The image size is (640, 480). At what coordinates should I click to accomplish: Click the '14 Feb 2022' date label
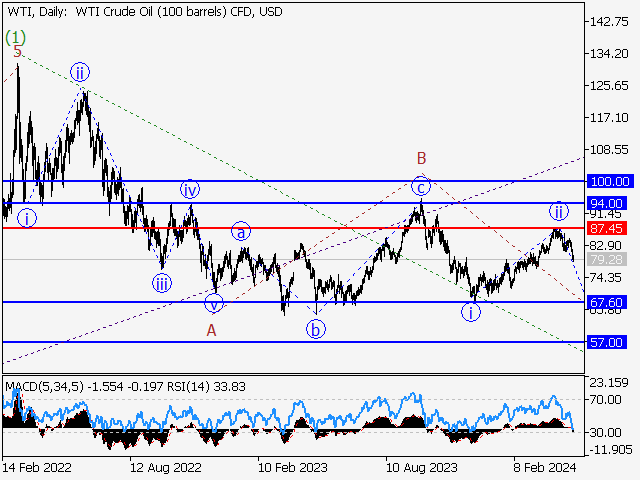tap(37, 467)
